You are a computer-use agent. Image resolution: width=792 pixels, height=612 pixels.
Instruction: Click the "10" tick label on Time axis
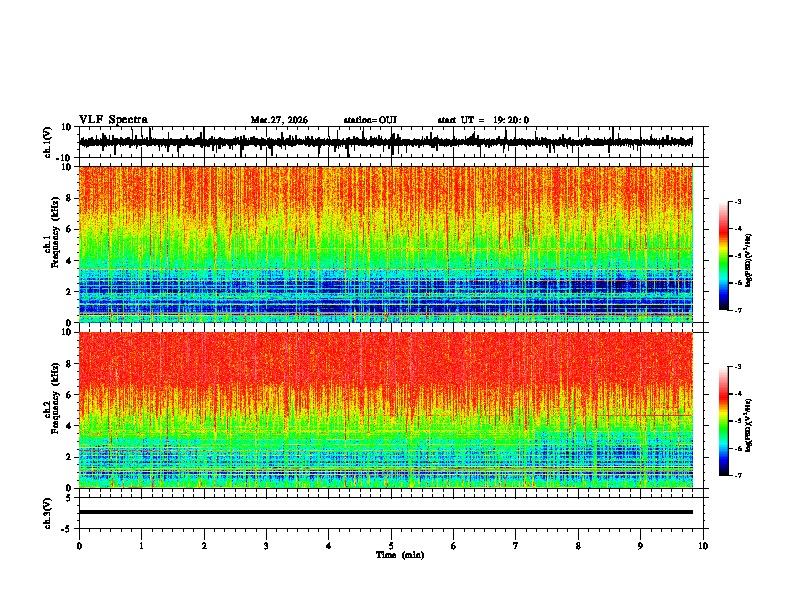[703, 546]
